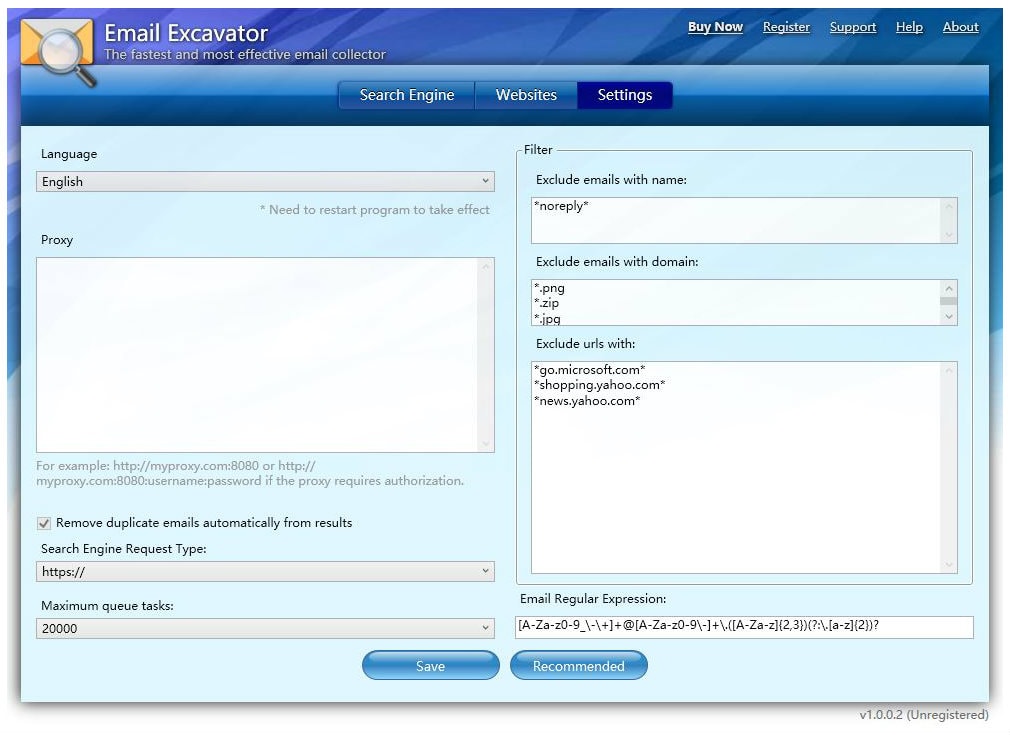The width and height of the screenshot is (1010, 735).
Task: Open the Maximum queue tasks dropdown
Action: point(265,628)
